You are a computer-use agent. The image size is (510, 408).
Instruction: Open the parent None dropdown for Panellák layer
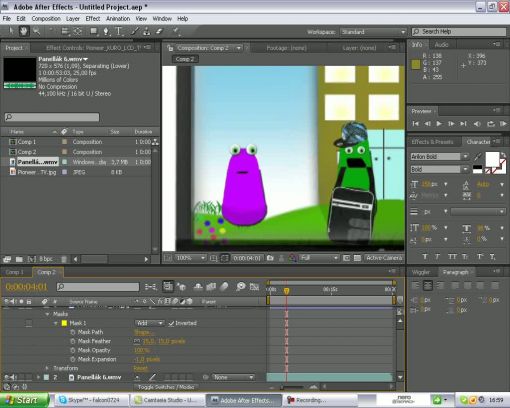pos(233,377)
